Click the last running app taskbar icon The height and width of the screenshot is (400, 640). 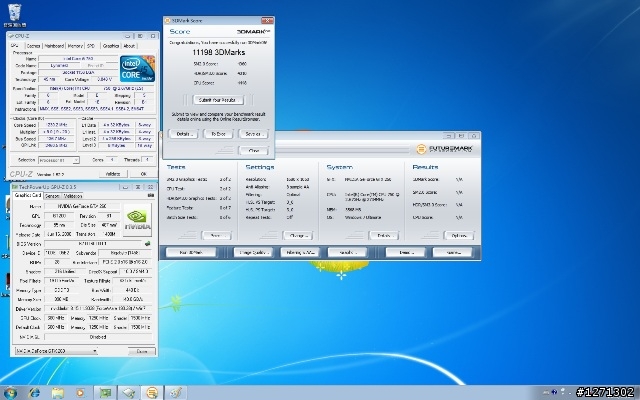[x=176, y=393]
